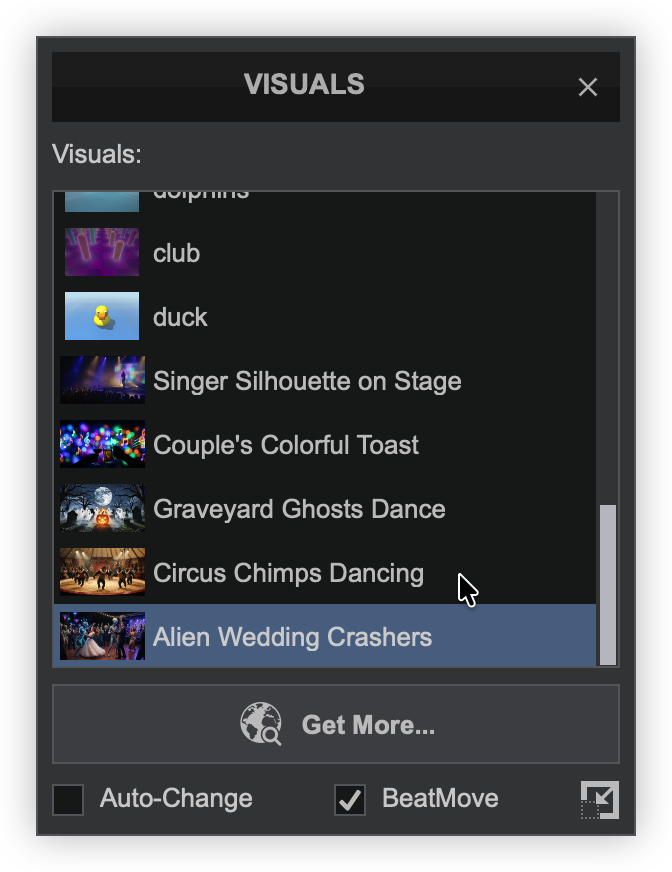Click the Graveyard Ghosts Dance thumbnail

pos(102,509)
